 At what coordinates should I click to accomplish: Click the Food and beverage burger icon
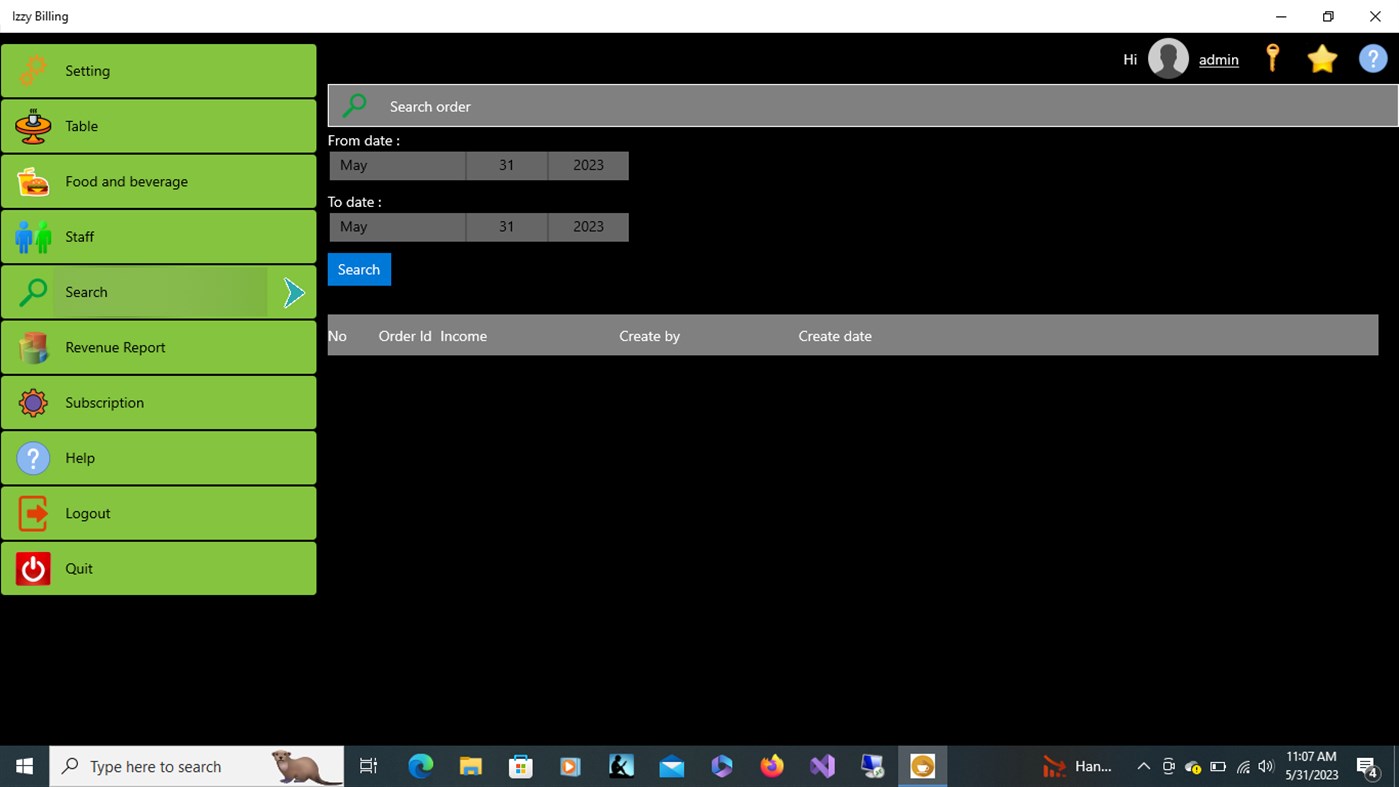[x=32, y=181]
